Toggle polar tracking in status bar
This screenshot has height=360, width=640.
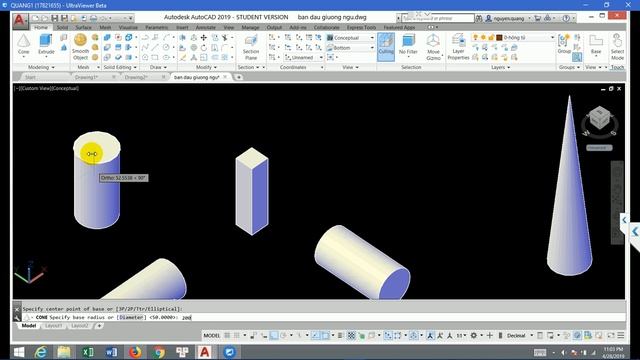coord(283,336)
